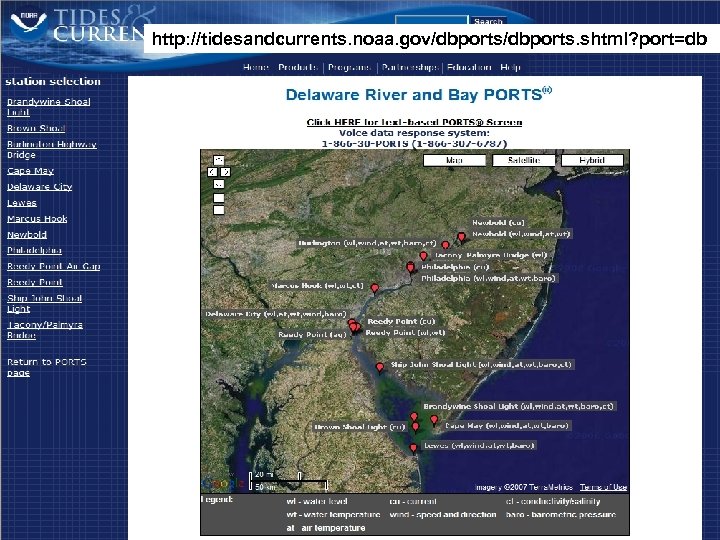720x540 pixels.
Task: Open the Lewes station link
Action: tap(22, 203)
